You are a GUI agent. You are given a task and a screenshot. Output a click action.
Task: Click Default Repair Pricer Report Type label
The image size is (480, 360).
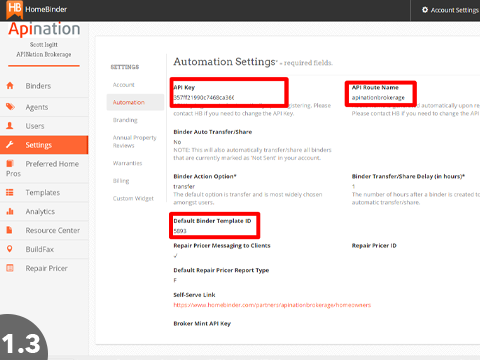pos(221,270)
